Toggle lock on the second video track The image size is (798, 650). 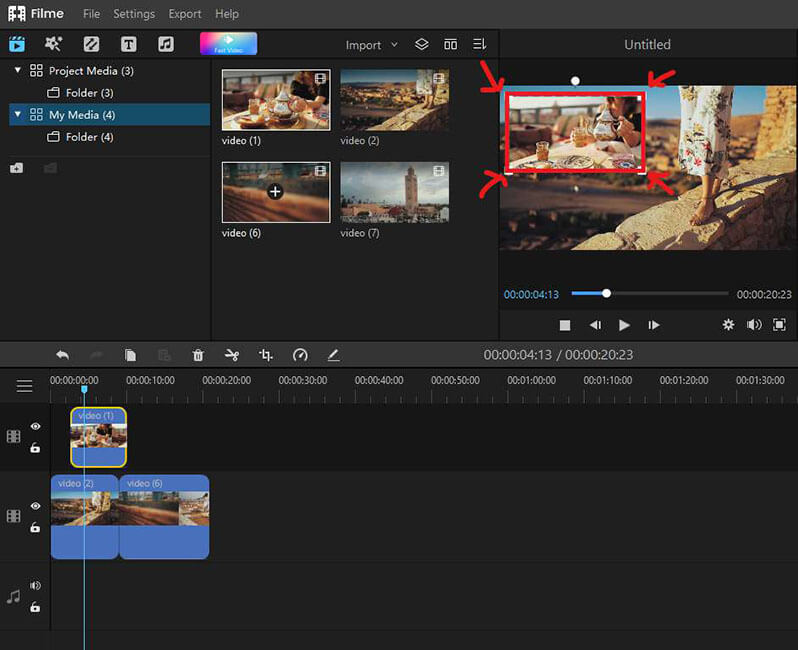coord(35,527)
